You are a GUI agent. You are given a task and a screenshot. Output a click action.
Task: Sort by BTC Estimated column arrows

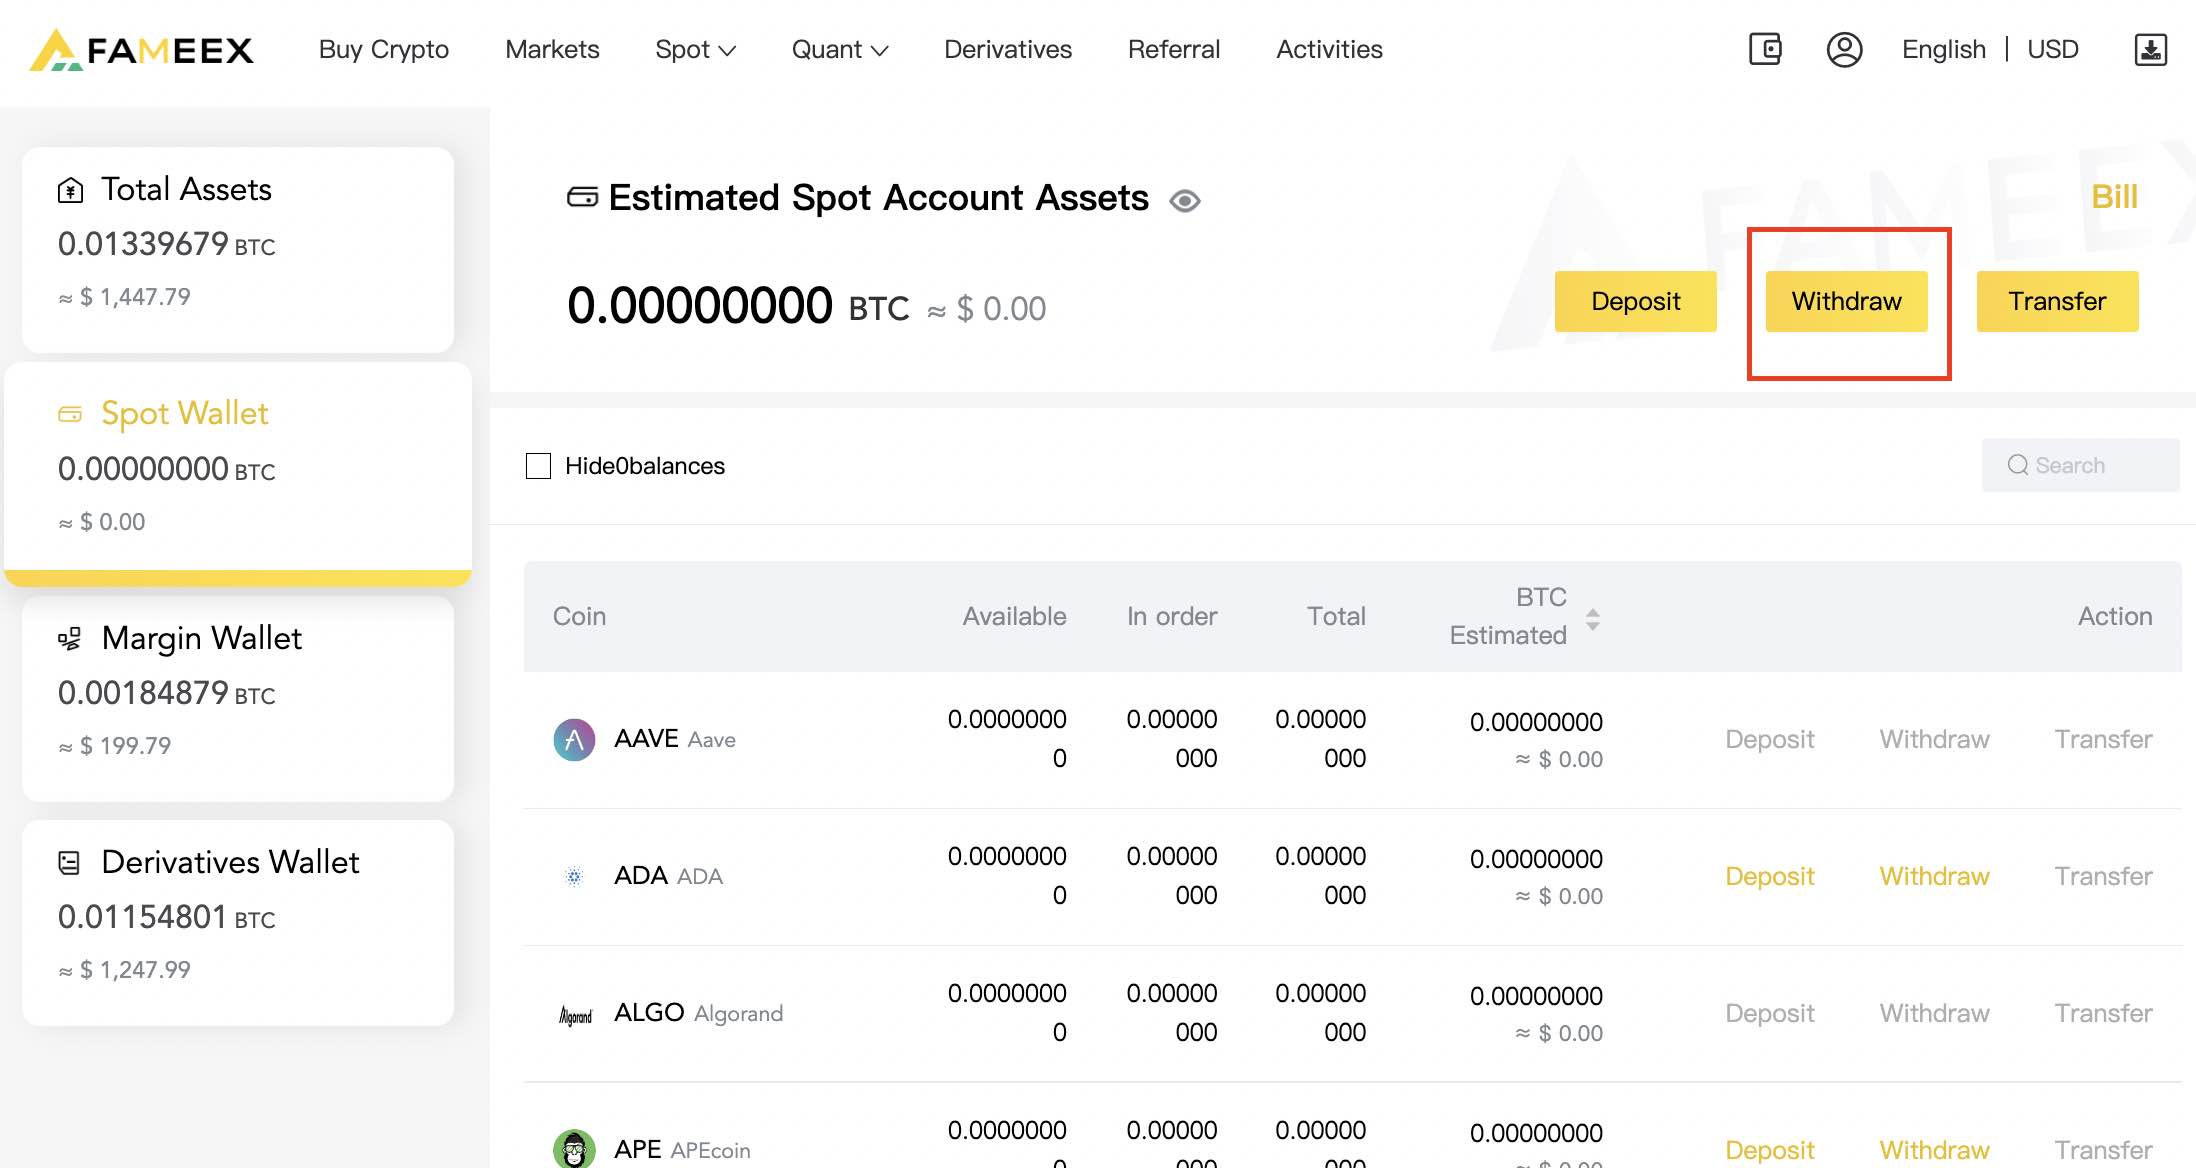click(x=1593, y=619)
